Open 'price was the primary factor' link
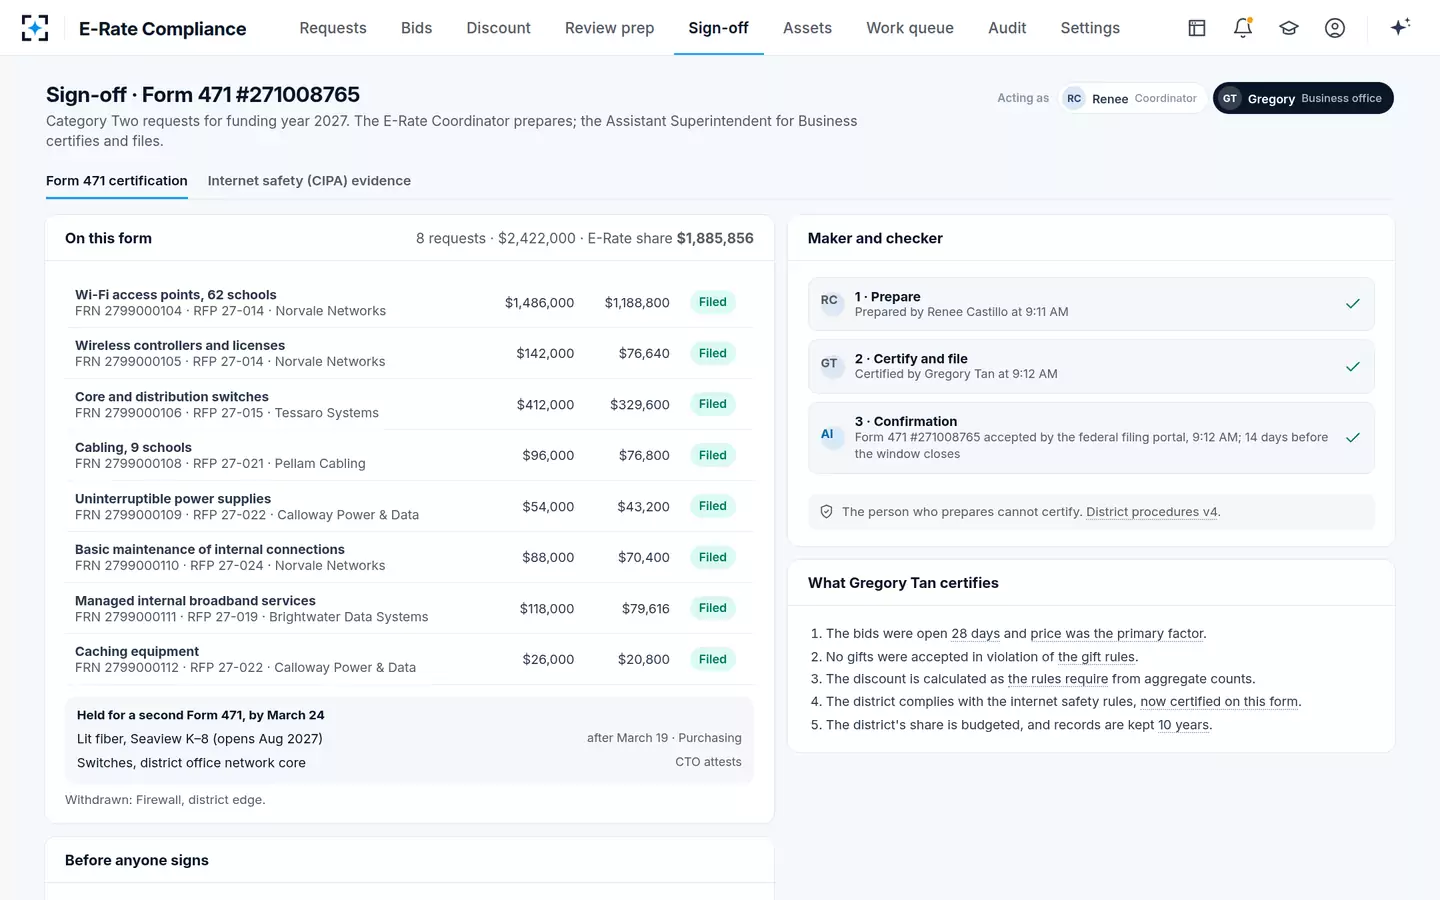1440x900 pixels. pos(1117,634)
